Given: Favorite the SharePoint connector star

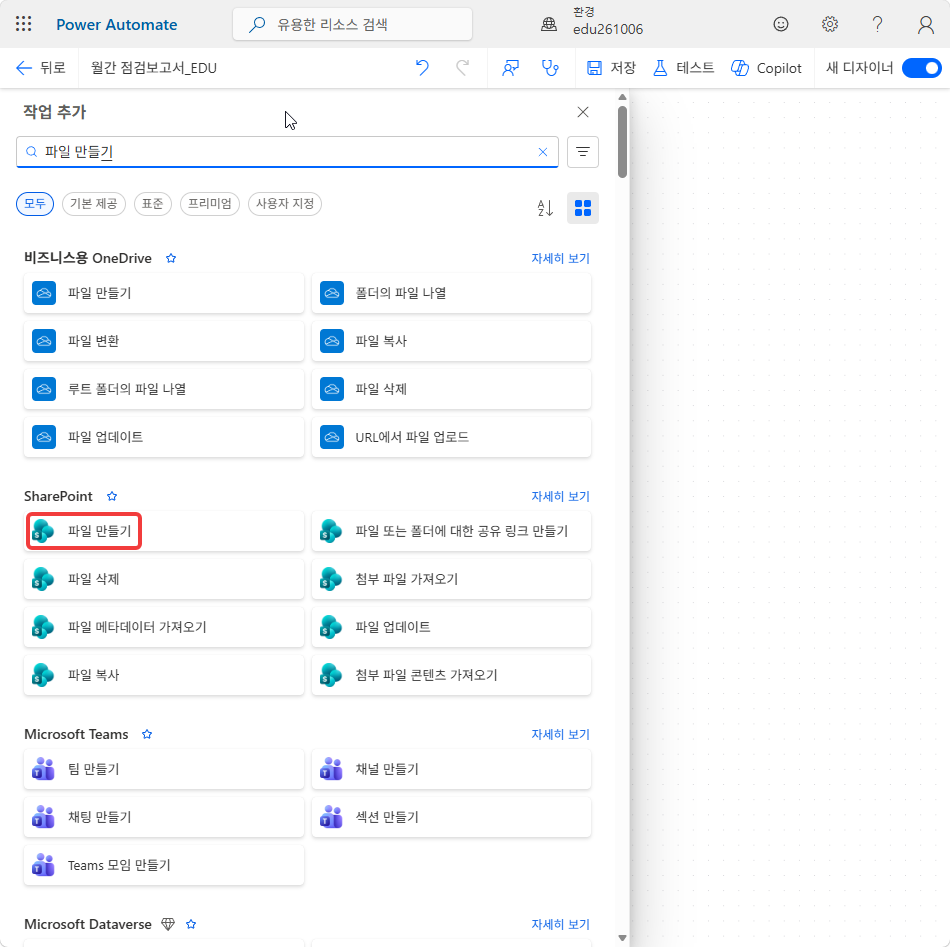Looking at the screenshot, I should coord(112,496).
